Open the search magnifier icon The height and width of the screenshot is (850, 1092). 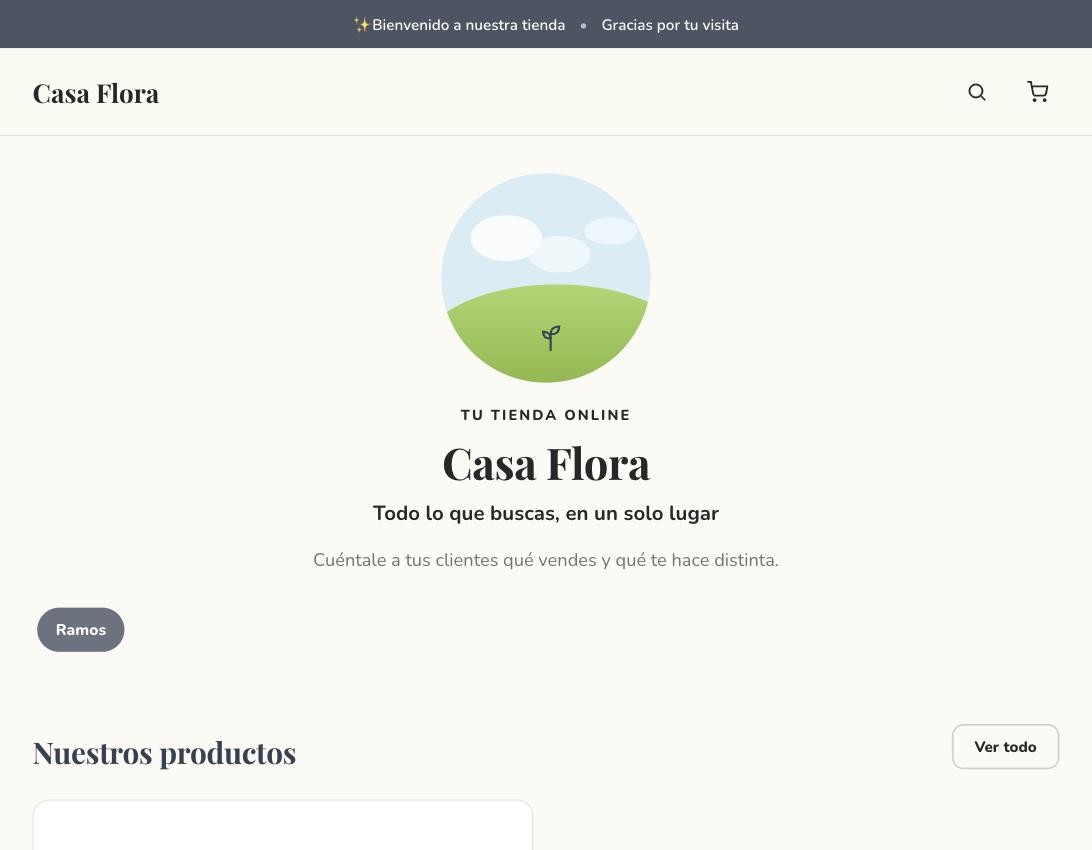tap(976, 92)
